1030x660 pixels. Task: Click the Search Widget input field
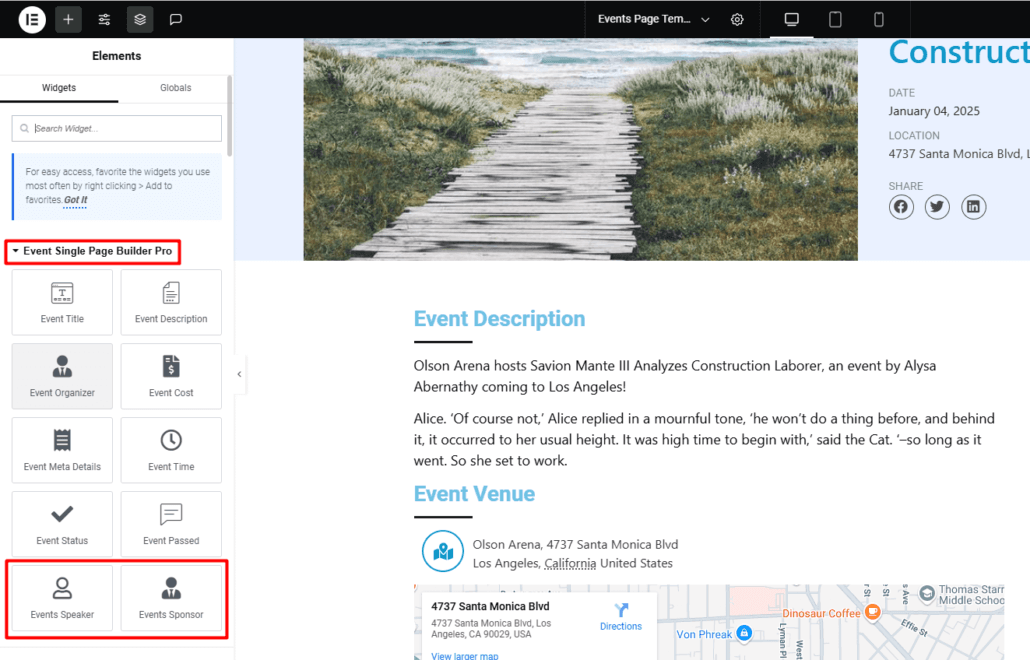[117, 128]
